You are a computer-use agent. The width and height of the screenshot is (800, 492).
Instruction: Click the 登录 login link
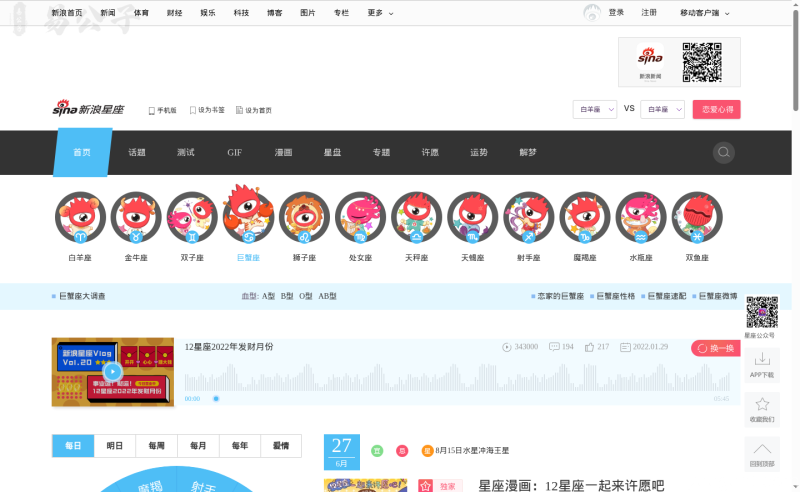(x=616, y=13)
